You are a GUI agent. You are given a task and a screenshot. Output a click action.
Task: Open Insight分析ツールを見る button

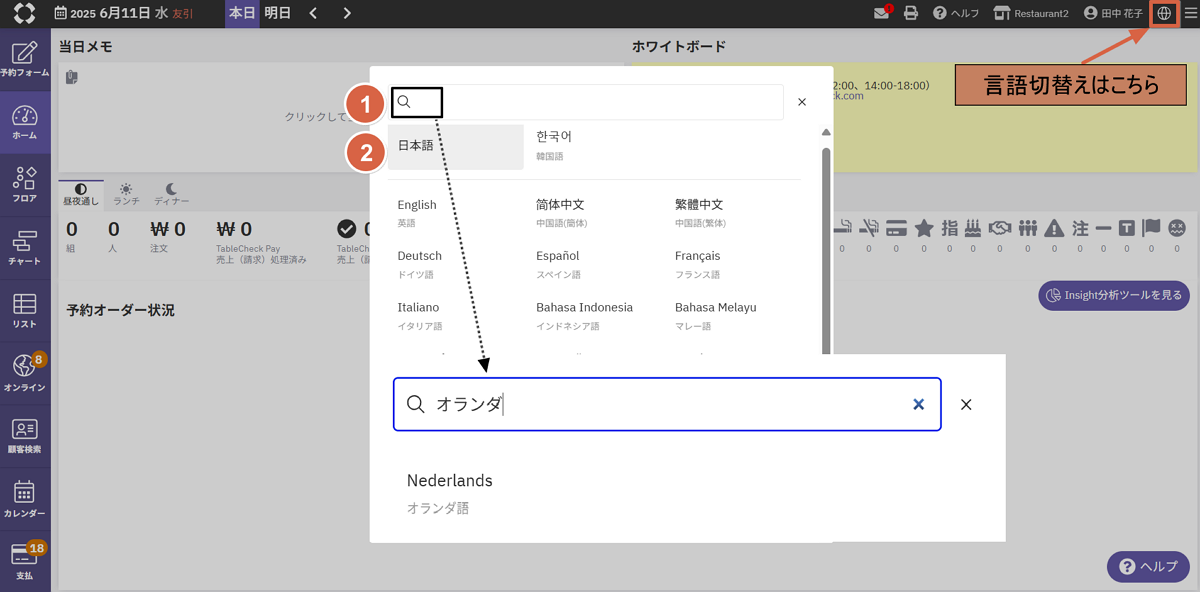point(1114,295)
